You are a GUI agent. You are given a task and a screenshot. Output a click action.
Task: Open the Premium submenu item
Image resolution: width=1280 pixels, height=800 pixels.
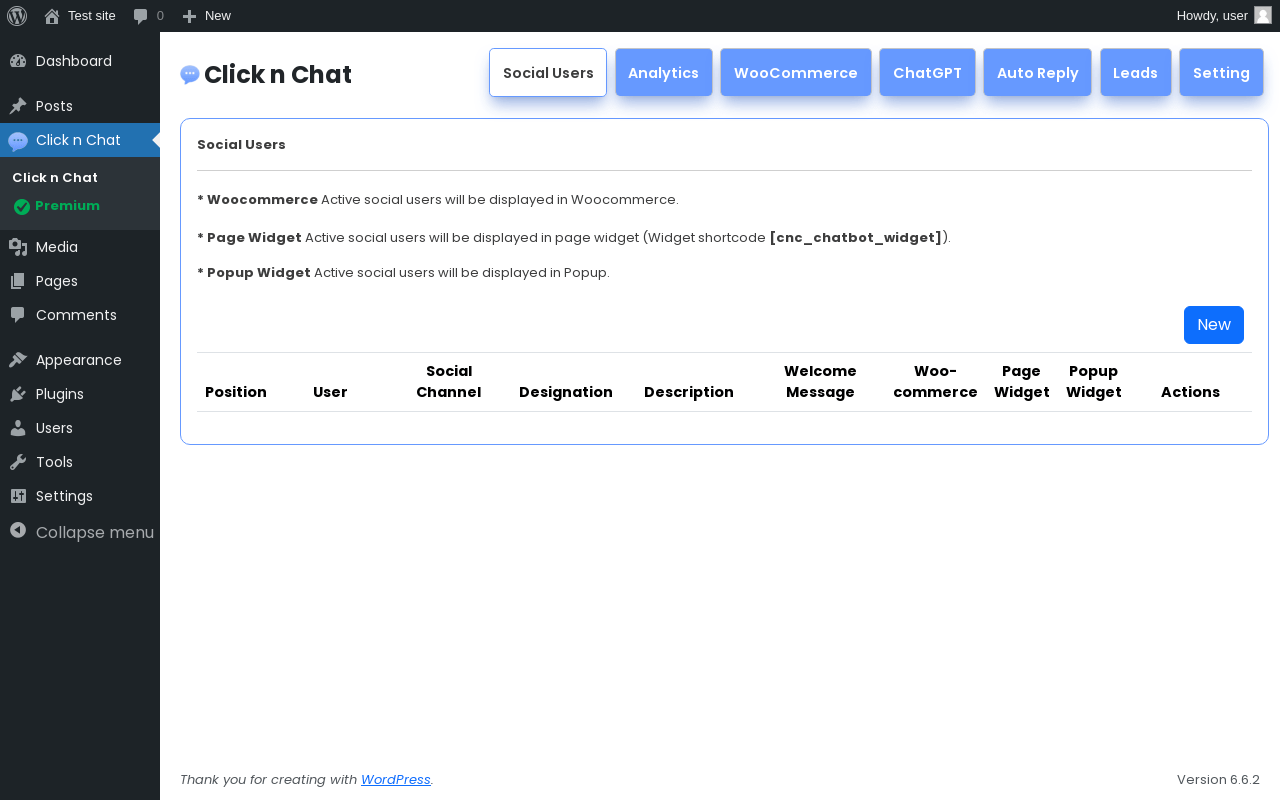[67, 206]
